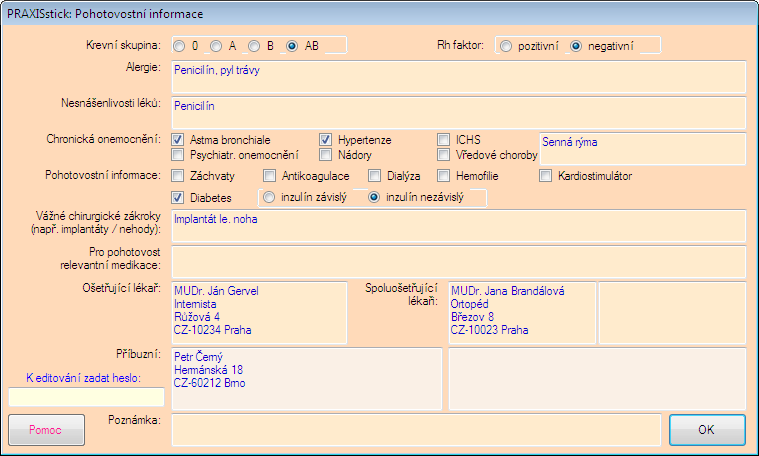759x456 pixels.
Task: Click the emergency relevant medication field
Action: 458,261
